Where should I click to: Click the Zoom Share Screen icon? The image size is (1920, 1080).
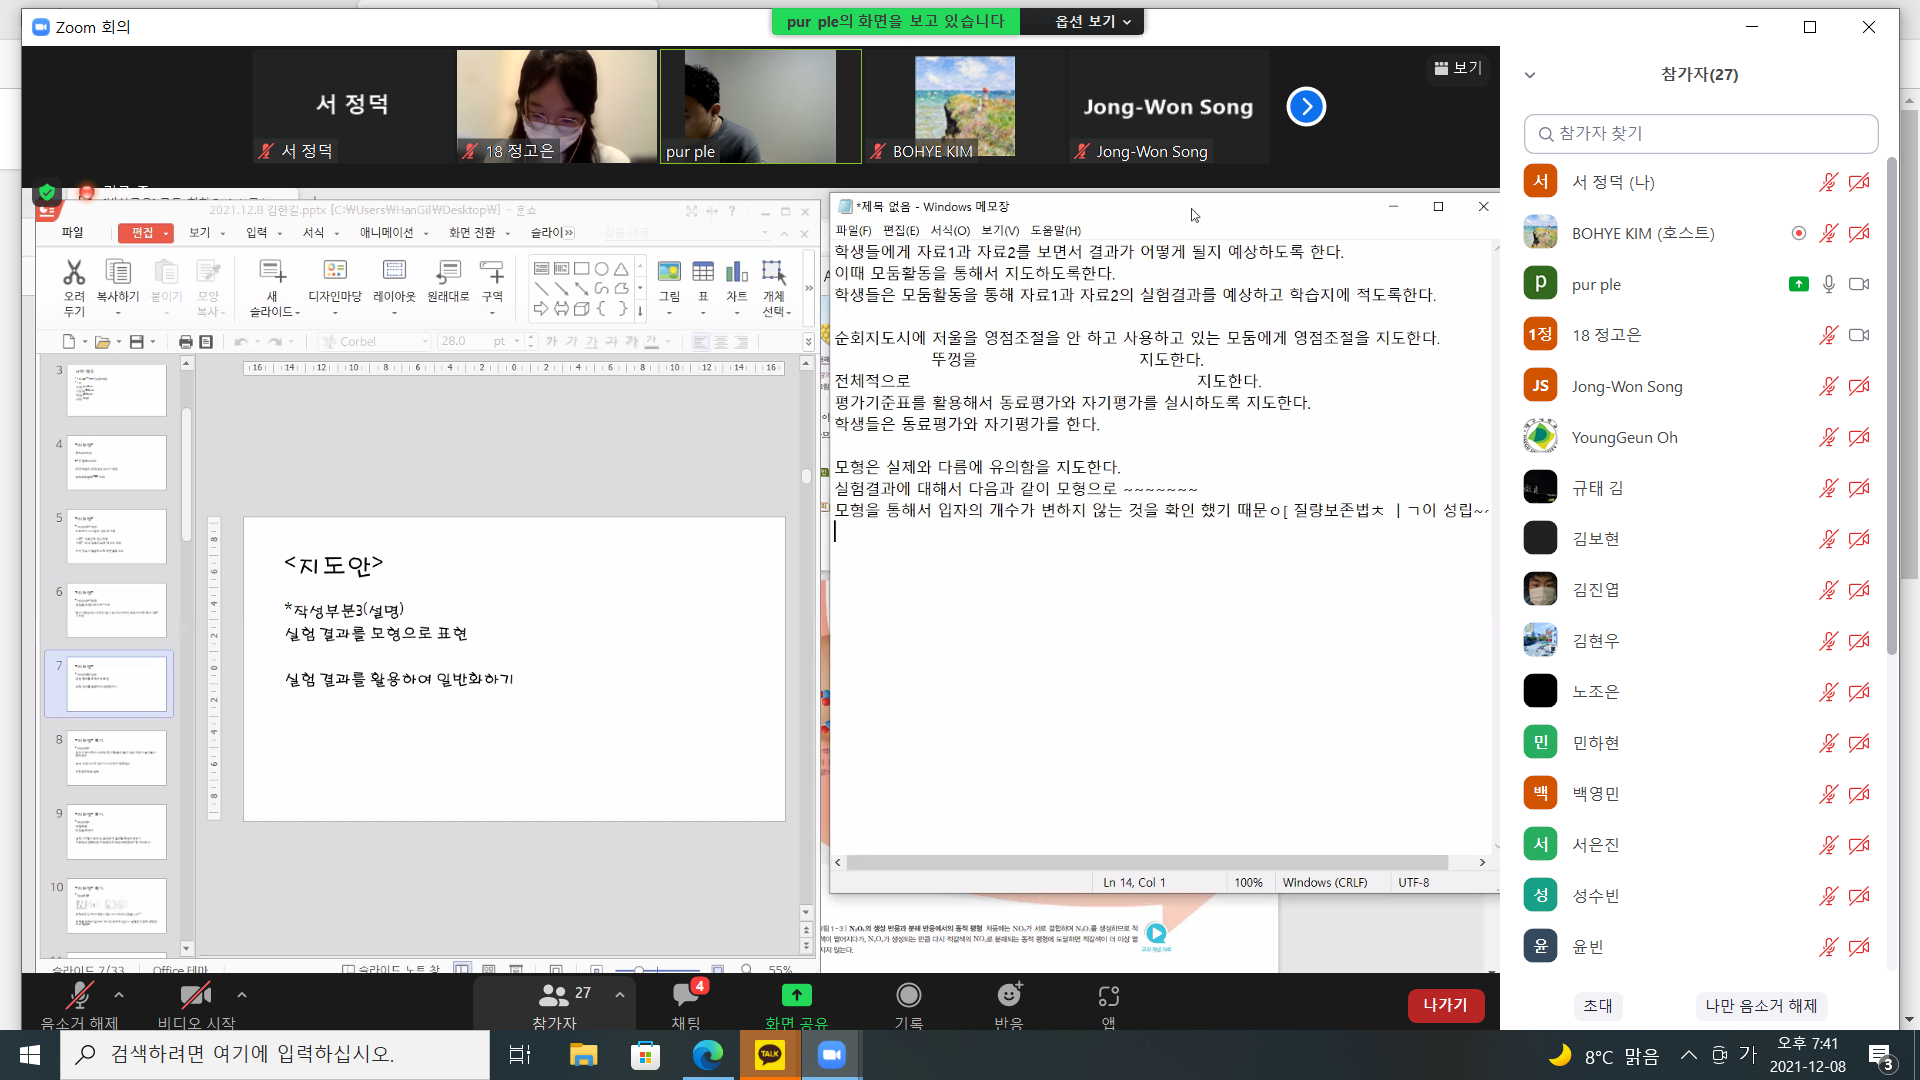[x=796, y=996]
